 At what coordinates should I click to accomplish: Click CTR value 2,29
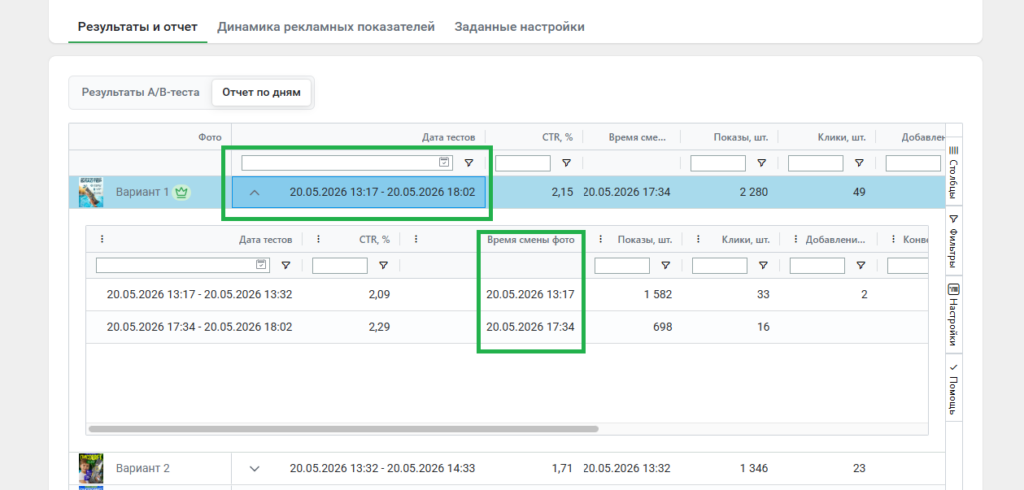click(x=379, y=327)
